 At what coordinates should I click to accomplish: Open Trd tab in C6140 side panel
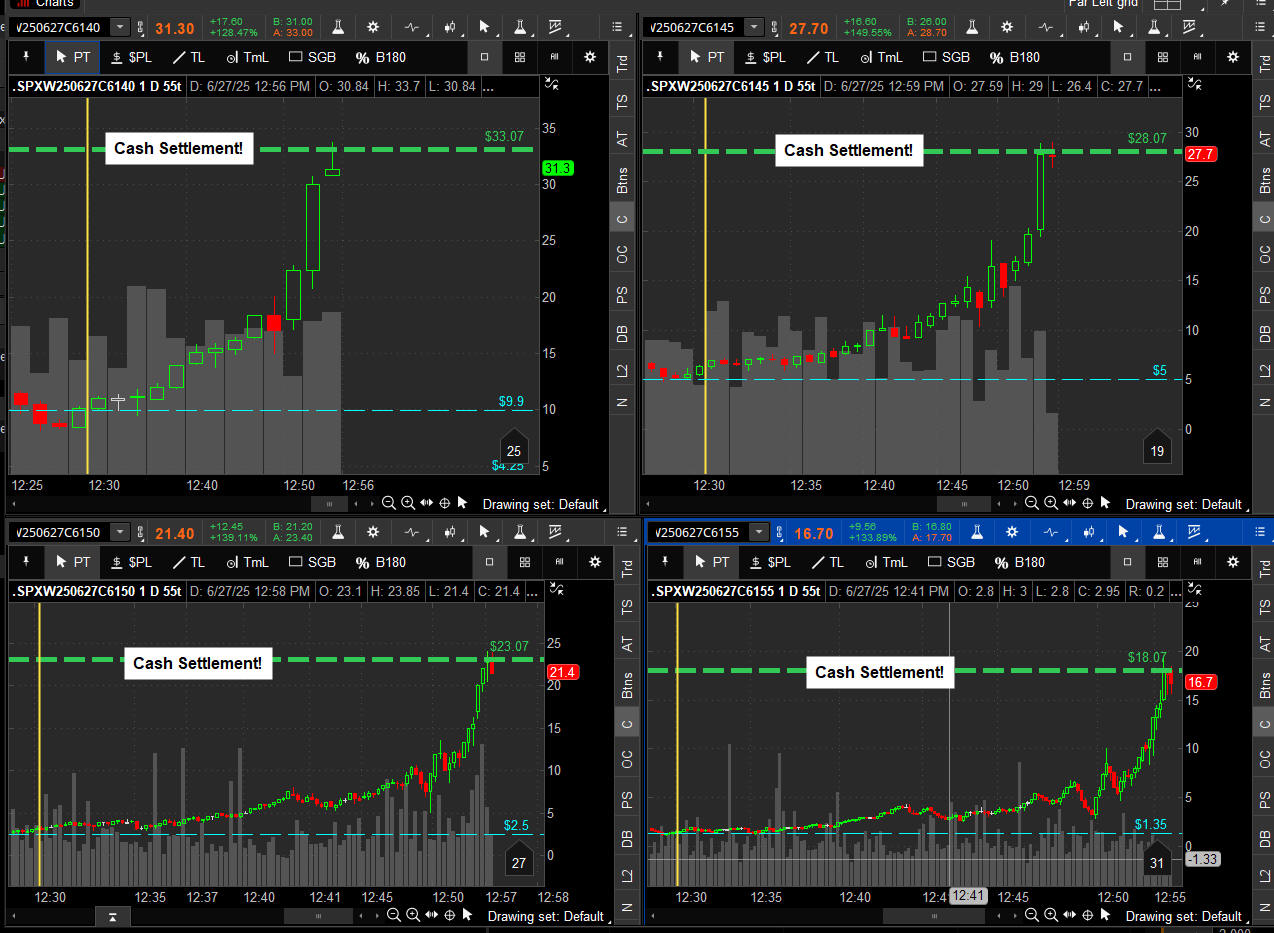coord(623,65)
